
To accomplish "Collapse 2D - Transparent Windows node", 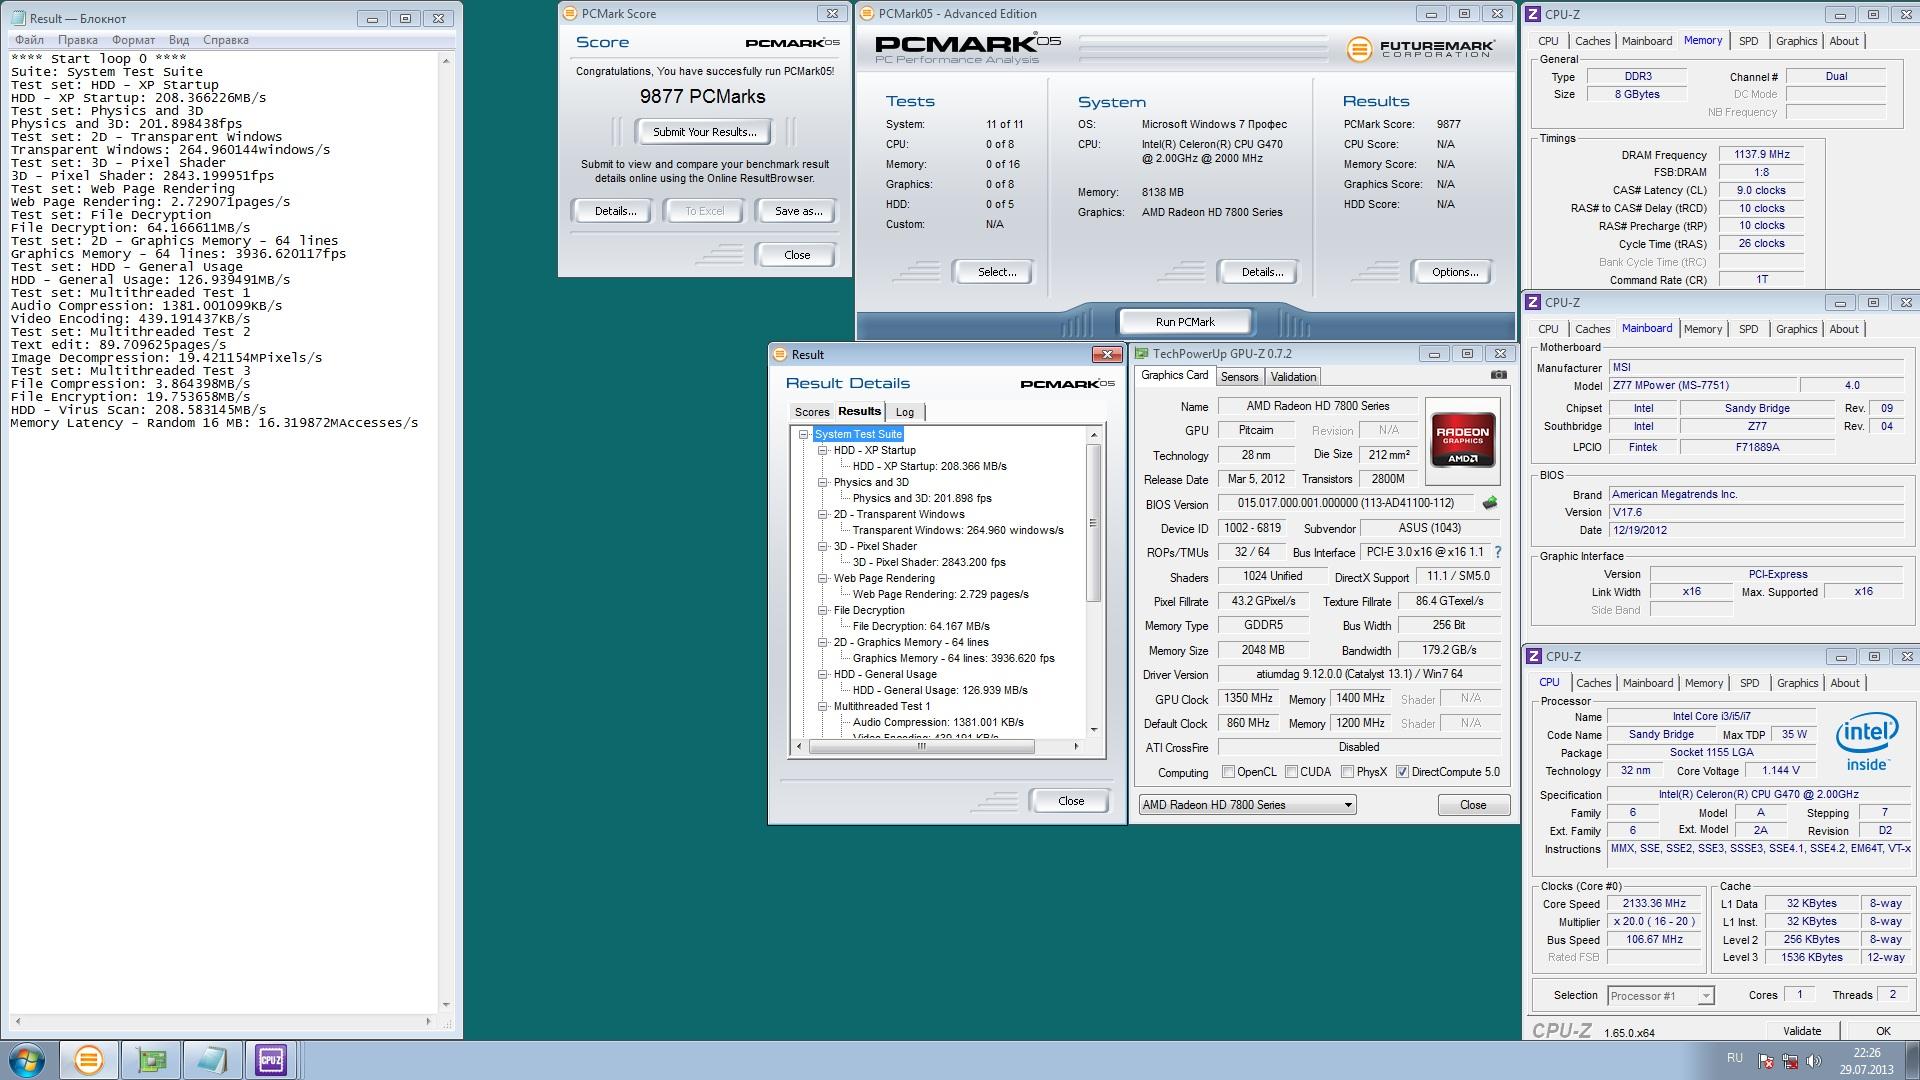I will pos(822,514).
